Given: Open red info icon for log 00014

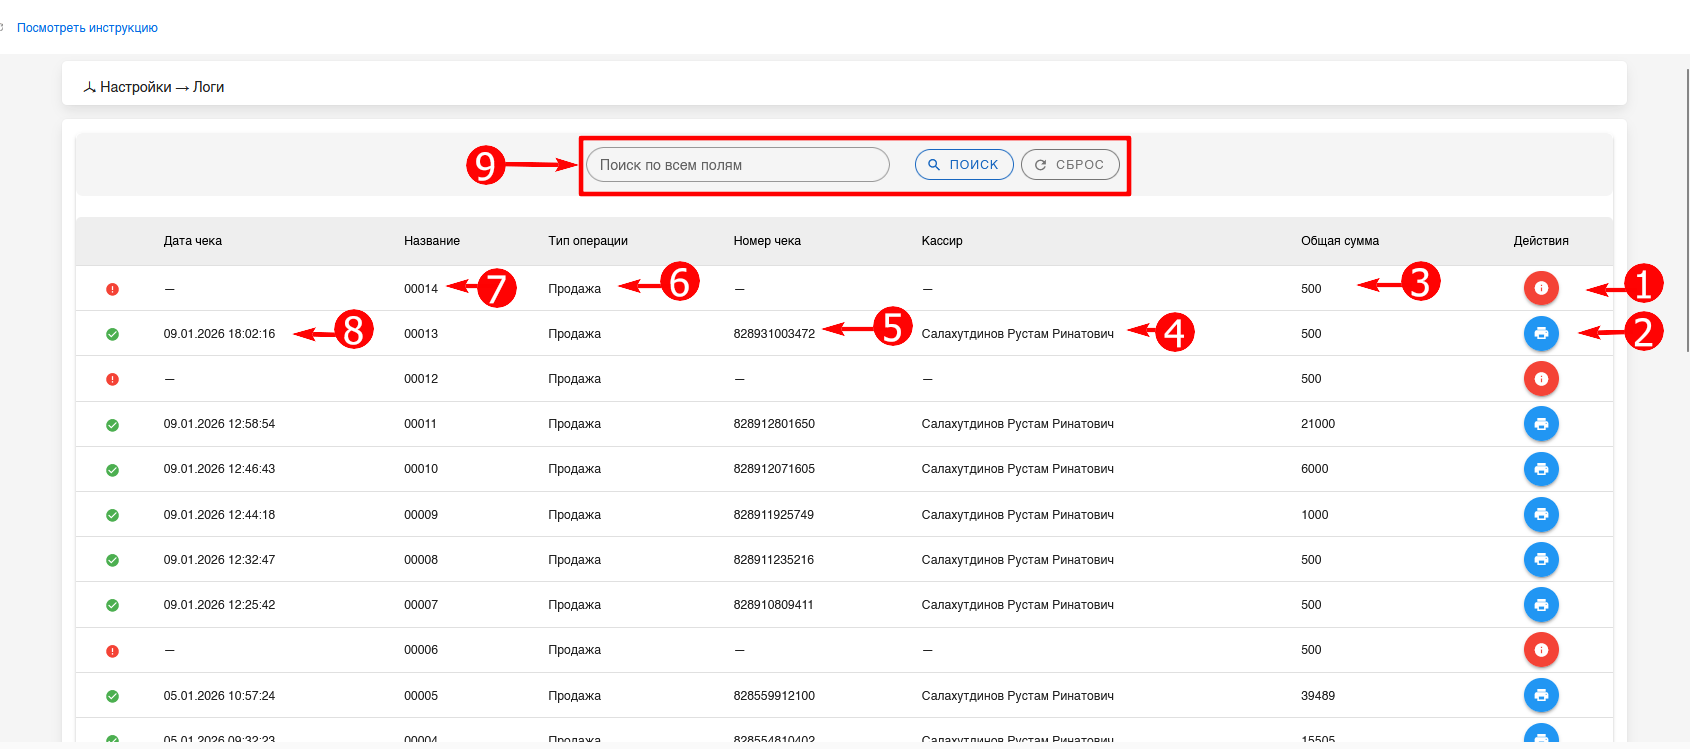Looking at the screenshot, I should coord(1541,288).
